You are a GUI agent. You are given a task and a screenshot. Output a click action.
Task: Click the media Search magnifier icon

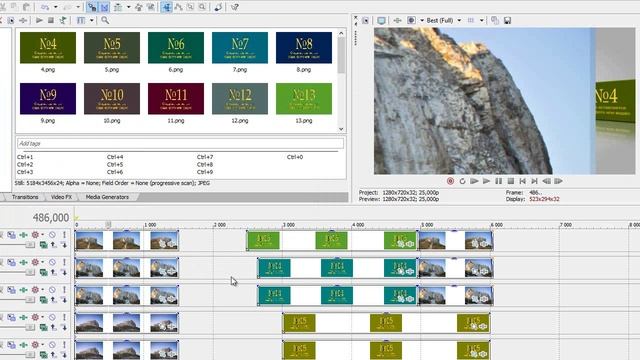point(105,20)
